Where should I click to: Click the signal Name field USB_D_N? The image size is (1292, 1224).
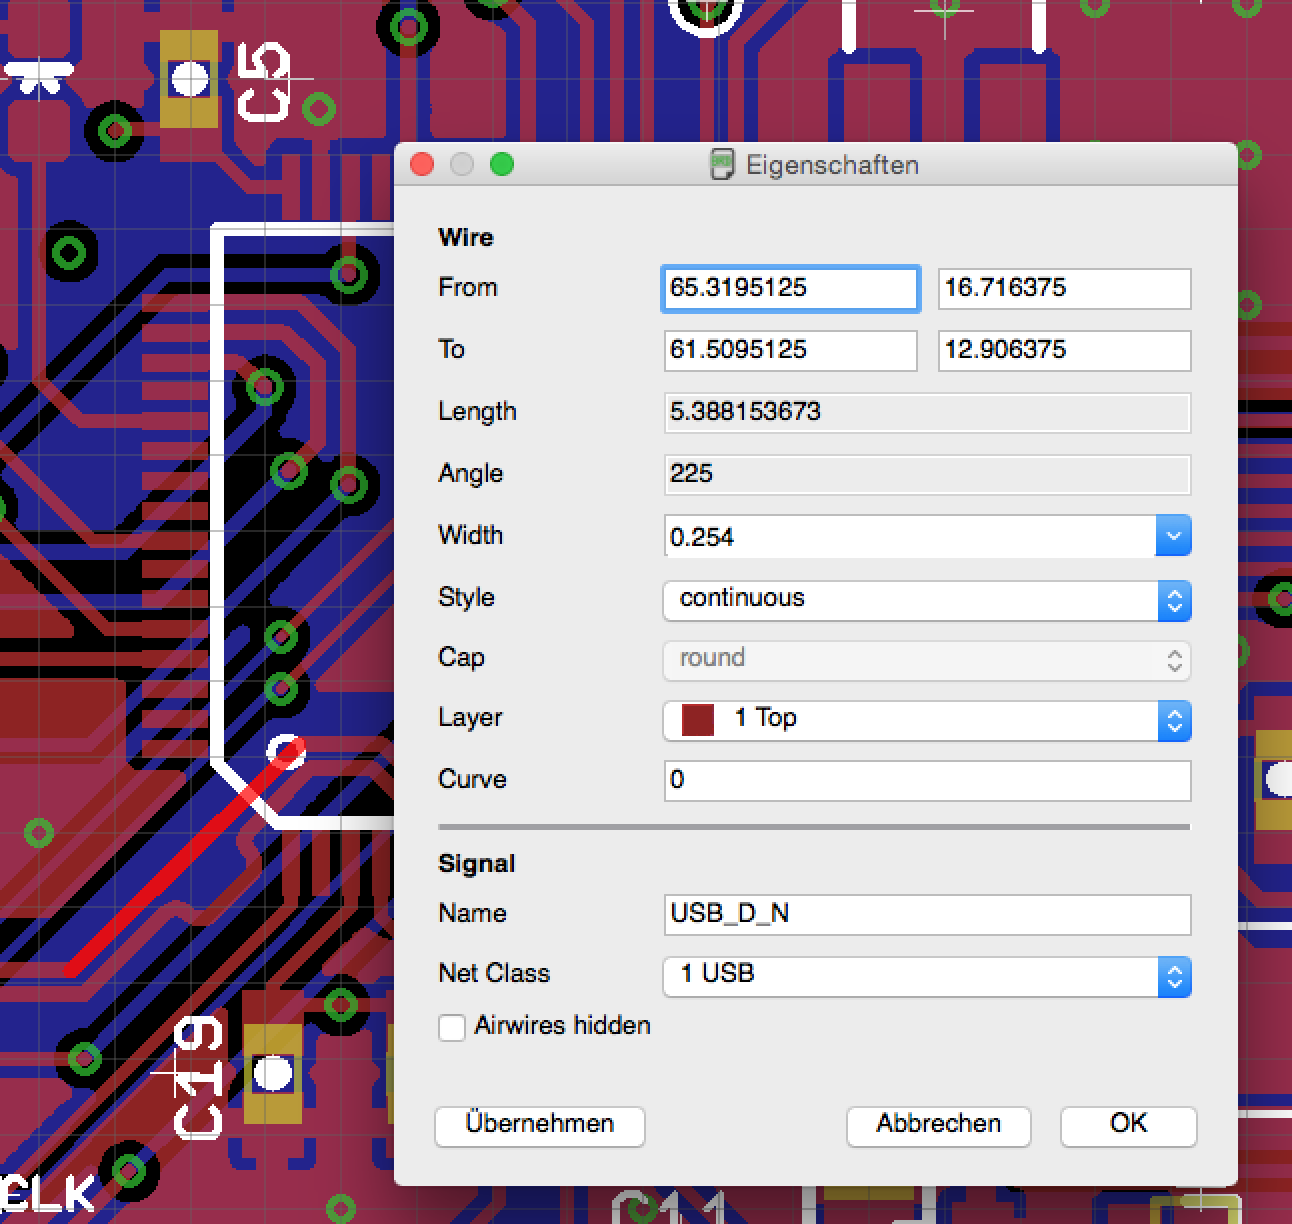coord(927,914)
